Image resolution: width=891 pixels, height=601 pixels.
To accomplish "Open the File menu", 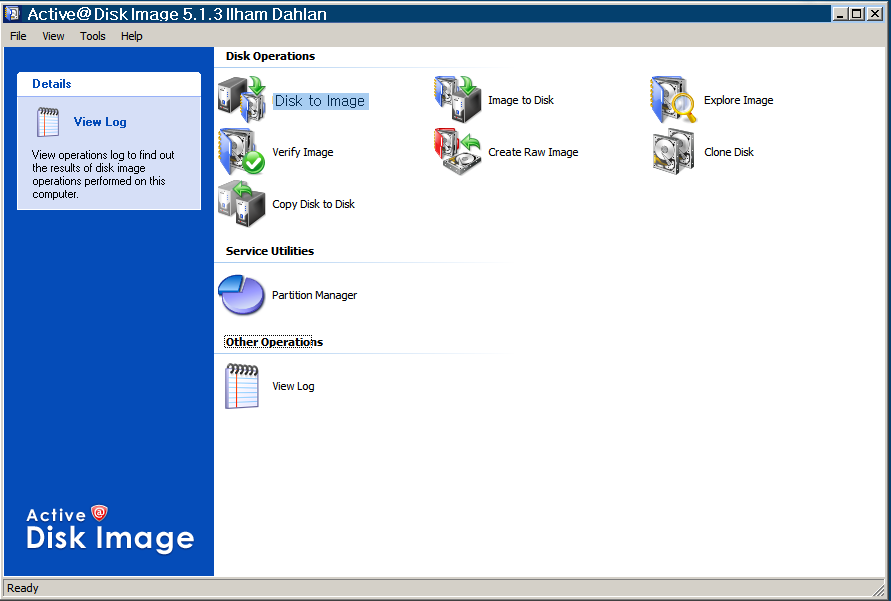I will tap(18, 36).
